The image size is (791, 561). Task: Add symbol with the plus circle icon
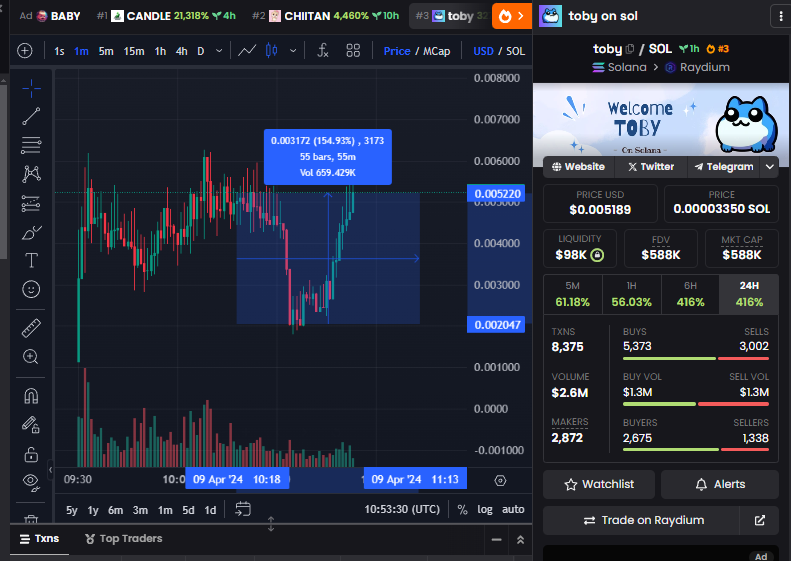[x=25, y=50]
